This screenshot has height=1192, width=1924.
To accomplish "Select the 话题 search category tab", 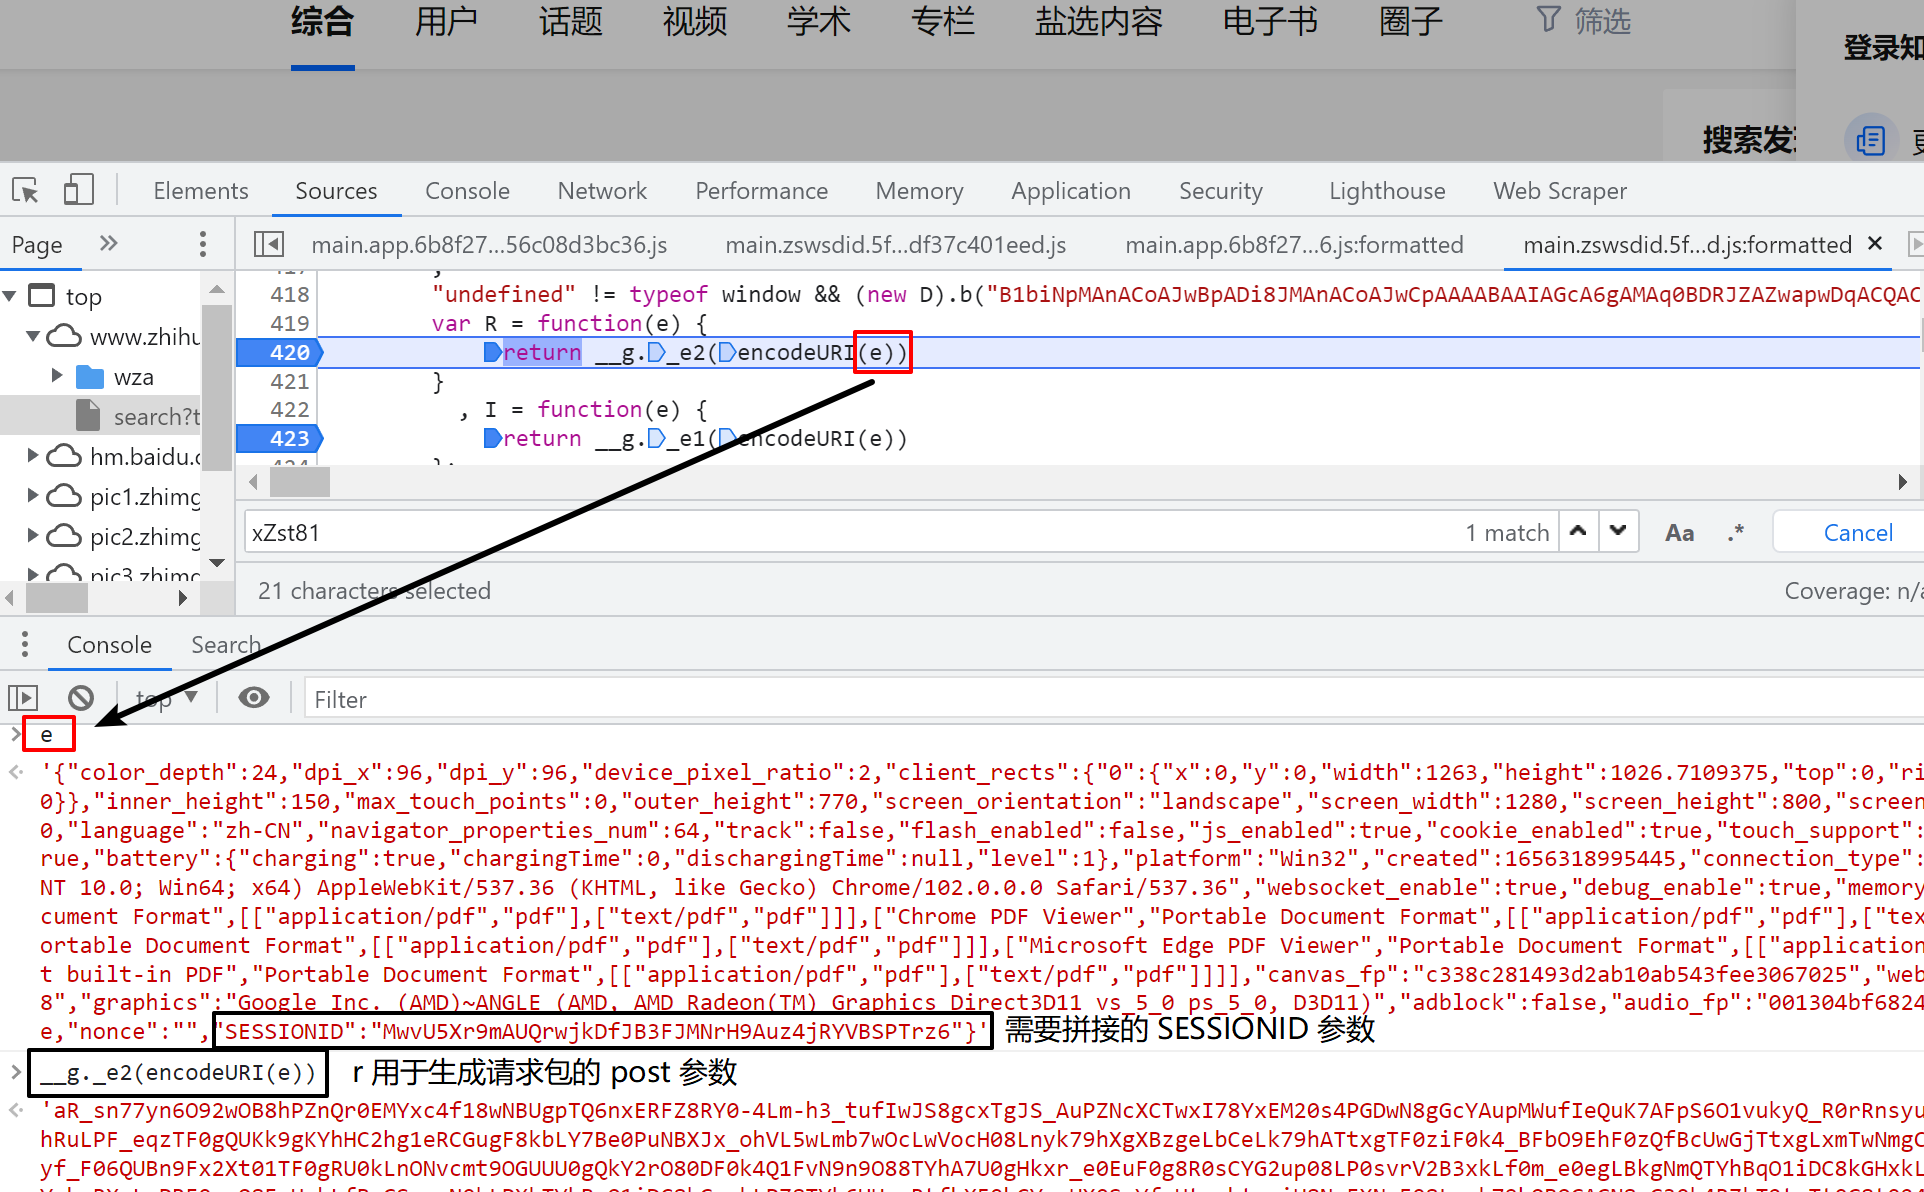I will [x=570, y=21].
